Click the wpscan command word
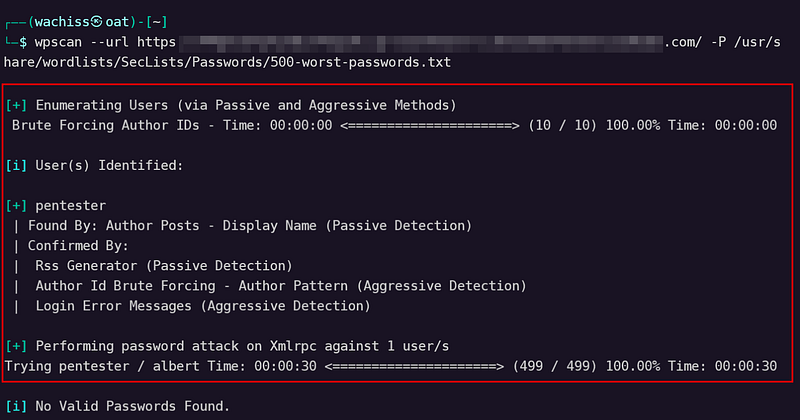The width and height of the screenshot is (800, 420). pos(57,42)
